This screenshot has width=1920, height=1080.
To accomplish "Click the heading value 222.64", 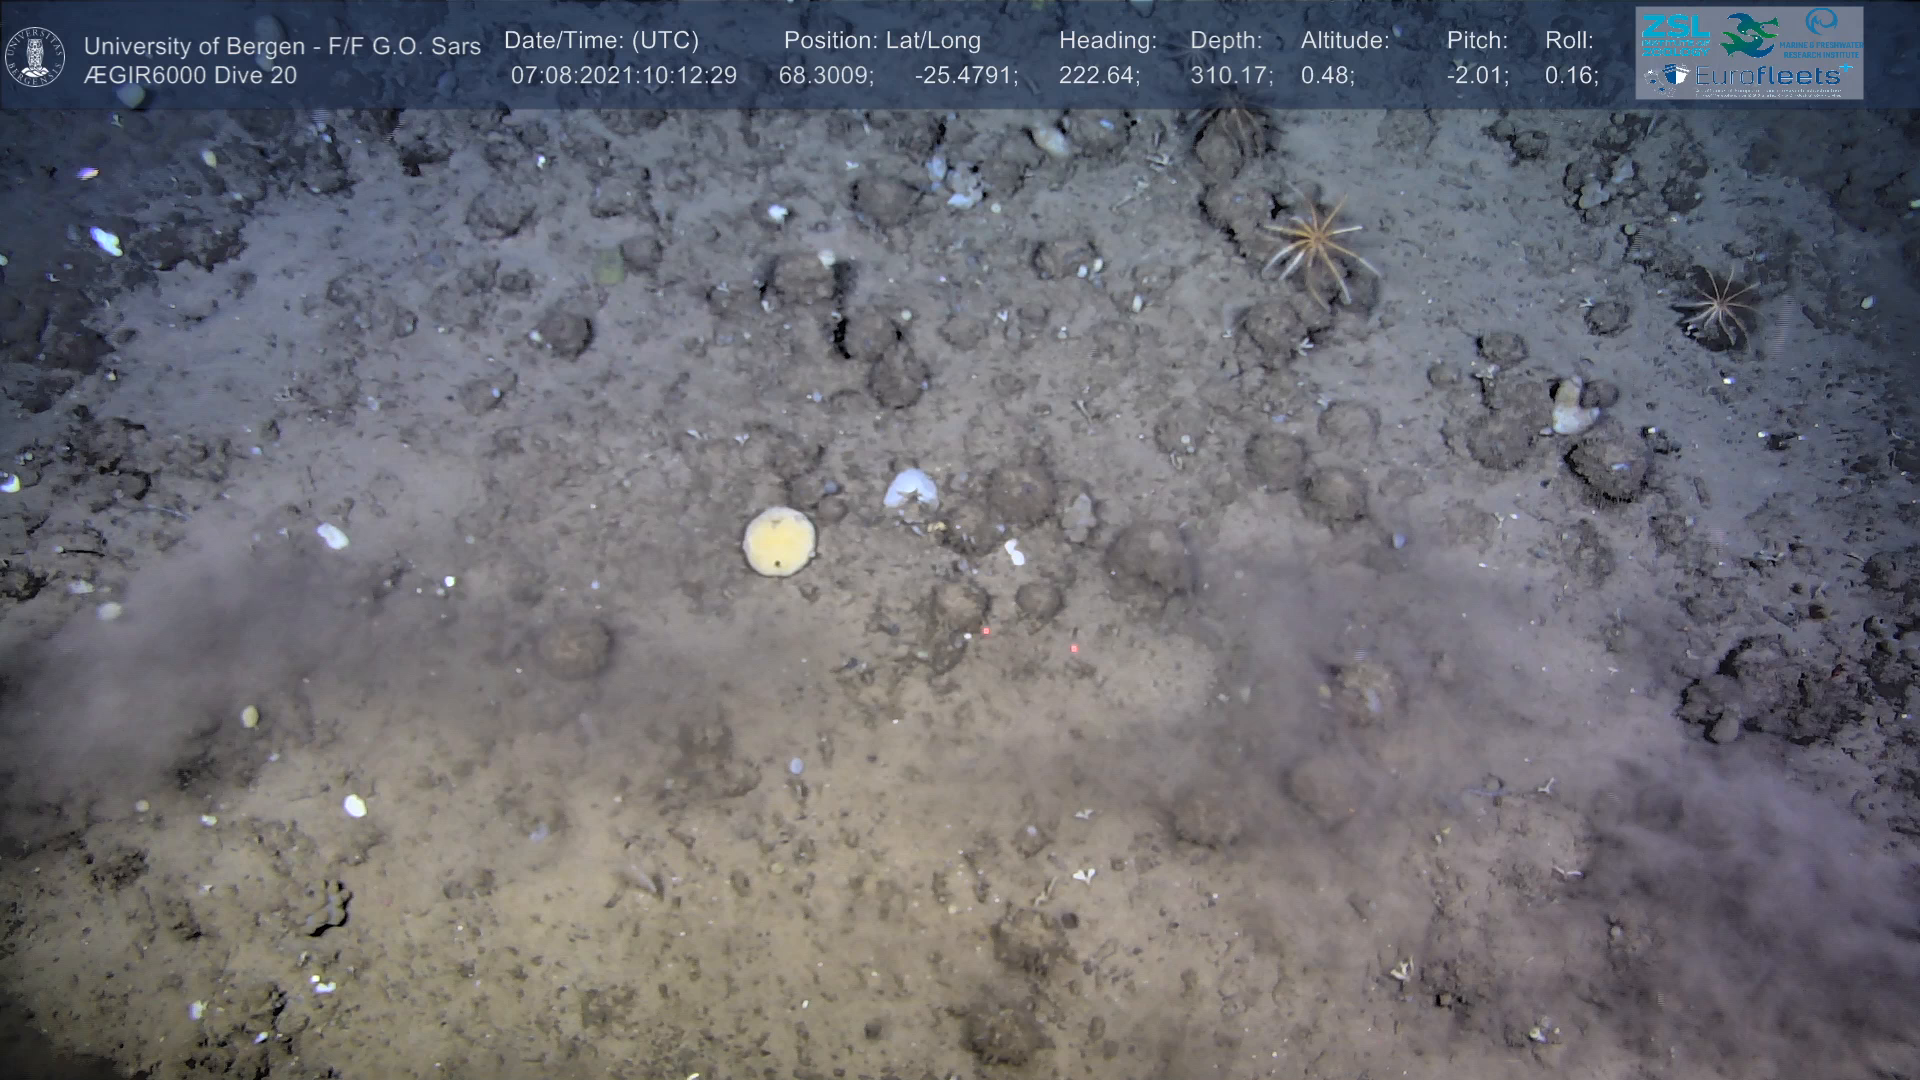I will tap(1099, 76).
